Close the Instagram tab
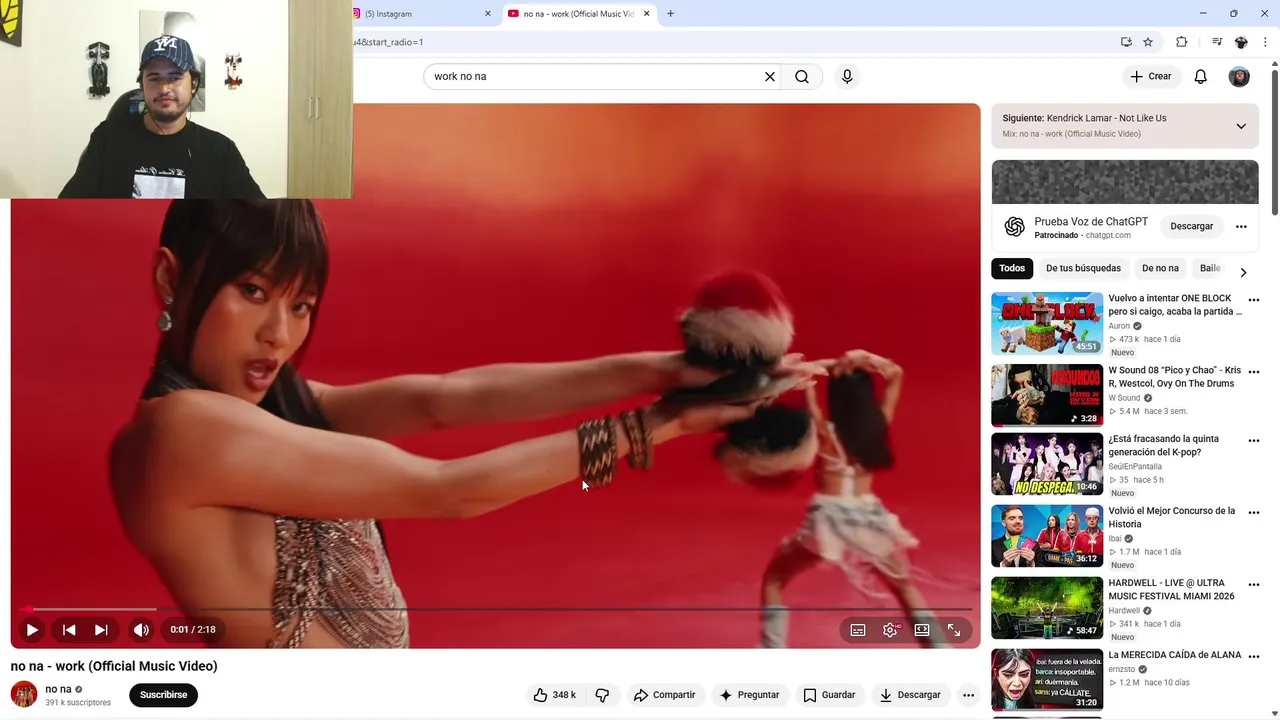 point(488,14)
